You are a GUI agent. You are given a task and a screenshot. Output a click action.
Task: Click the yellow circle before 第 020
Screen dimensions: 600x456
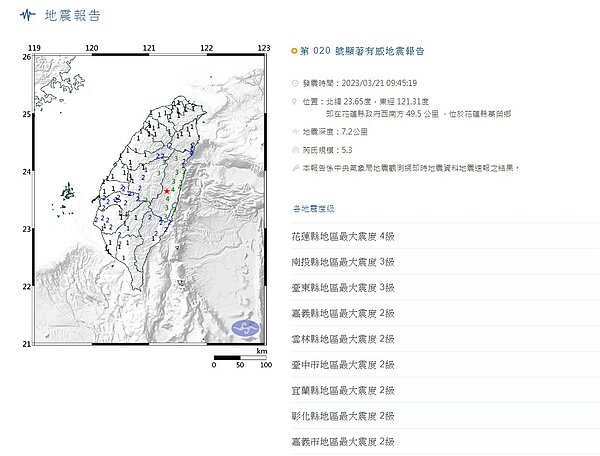294,51
